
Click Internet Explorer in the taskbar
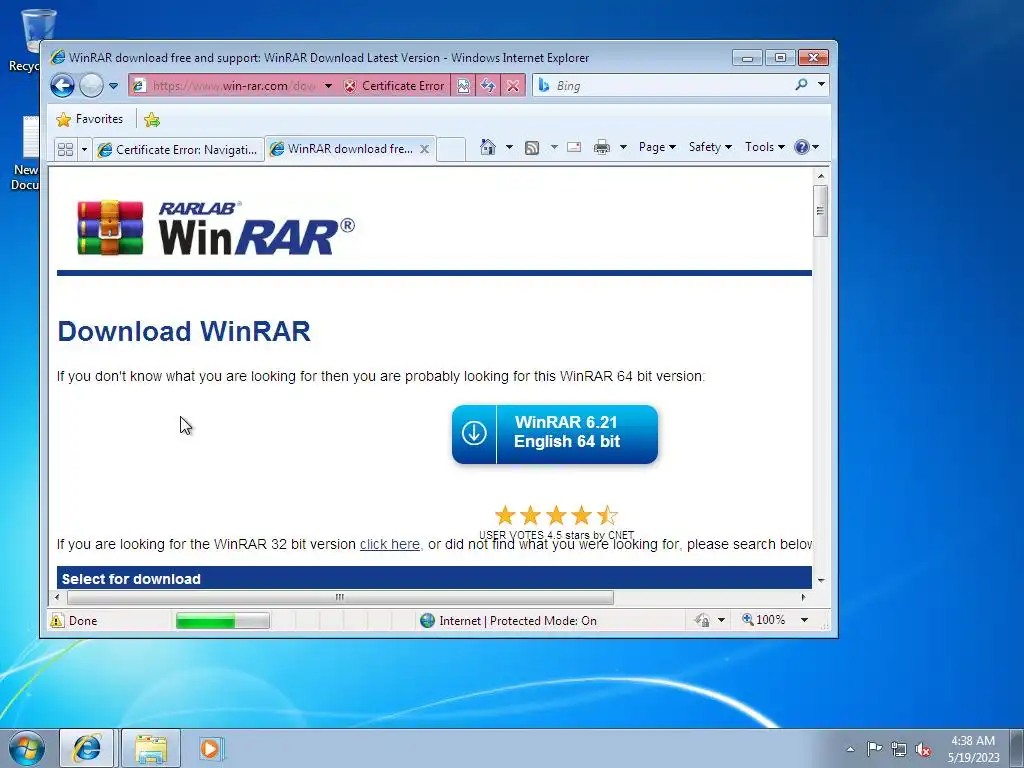coord(87,748)
